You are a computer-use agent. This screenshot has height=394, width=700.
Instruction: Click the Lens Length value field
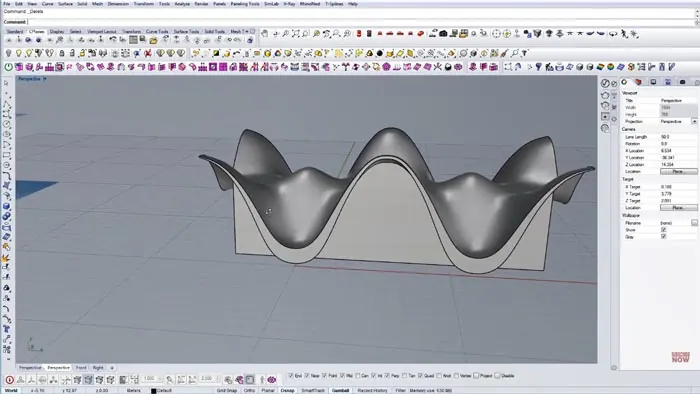point(678,137)
